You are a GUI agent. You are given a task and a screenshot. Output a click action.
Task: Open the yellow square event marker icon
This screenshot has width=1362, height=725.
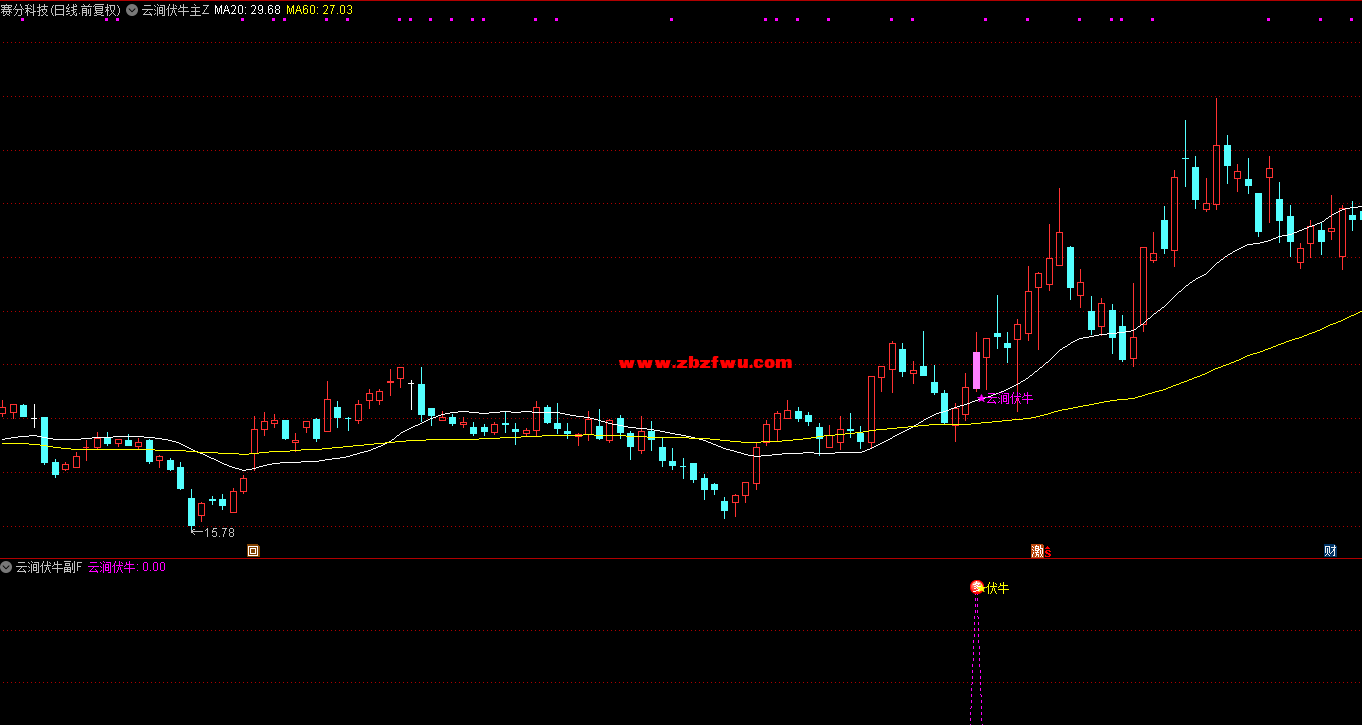[x=253, y=550]
